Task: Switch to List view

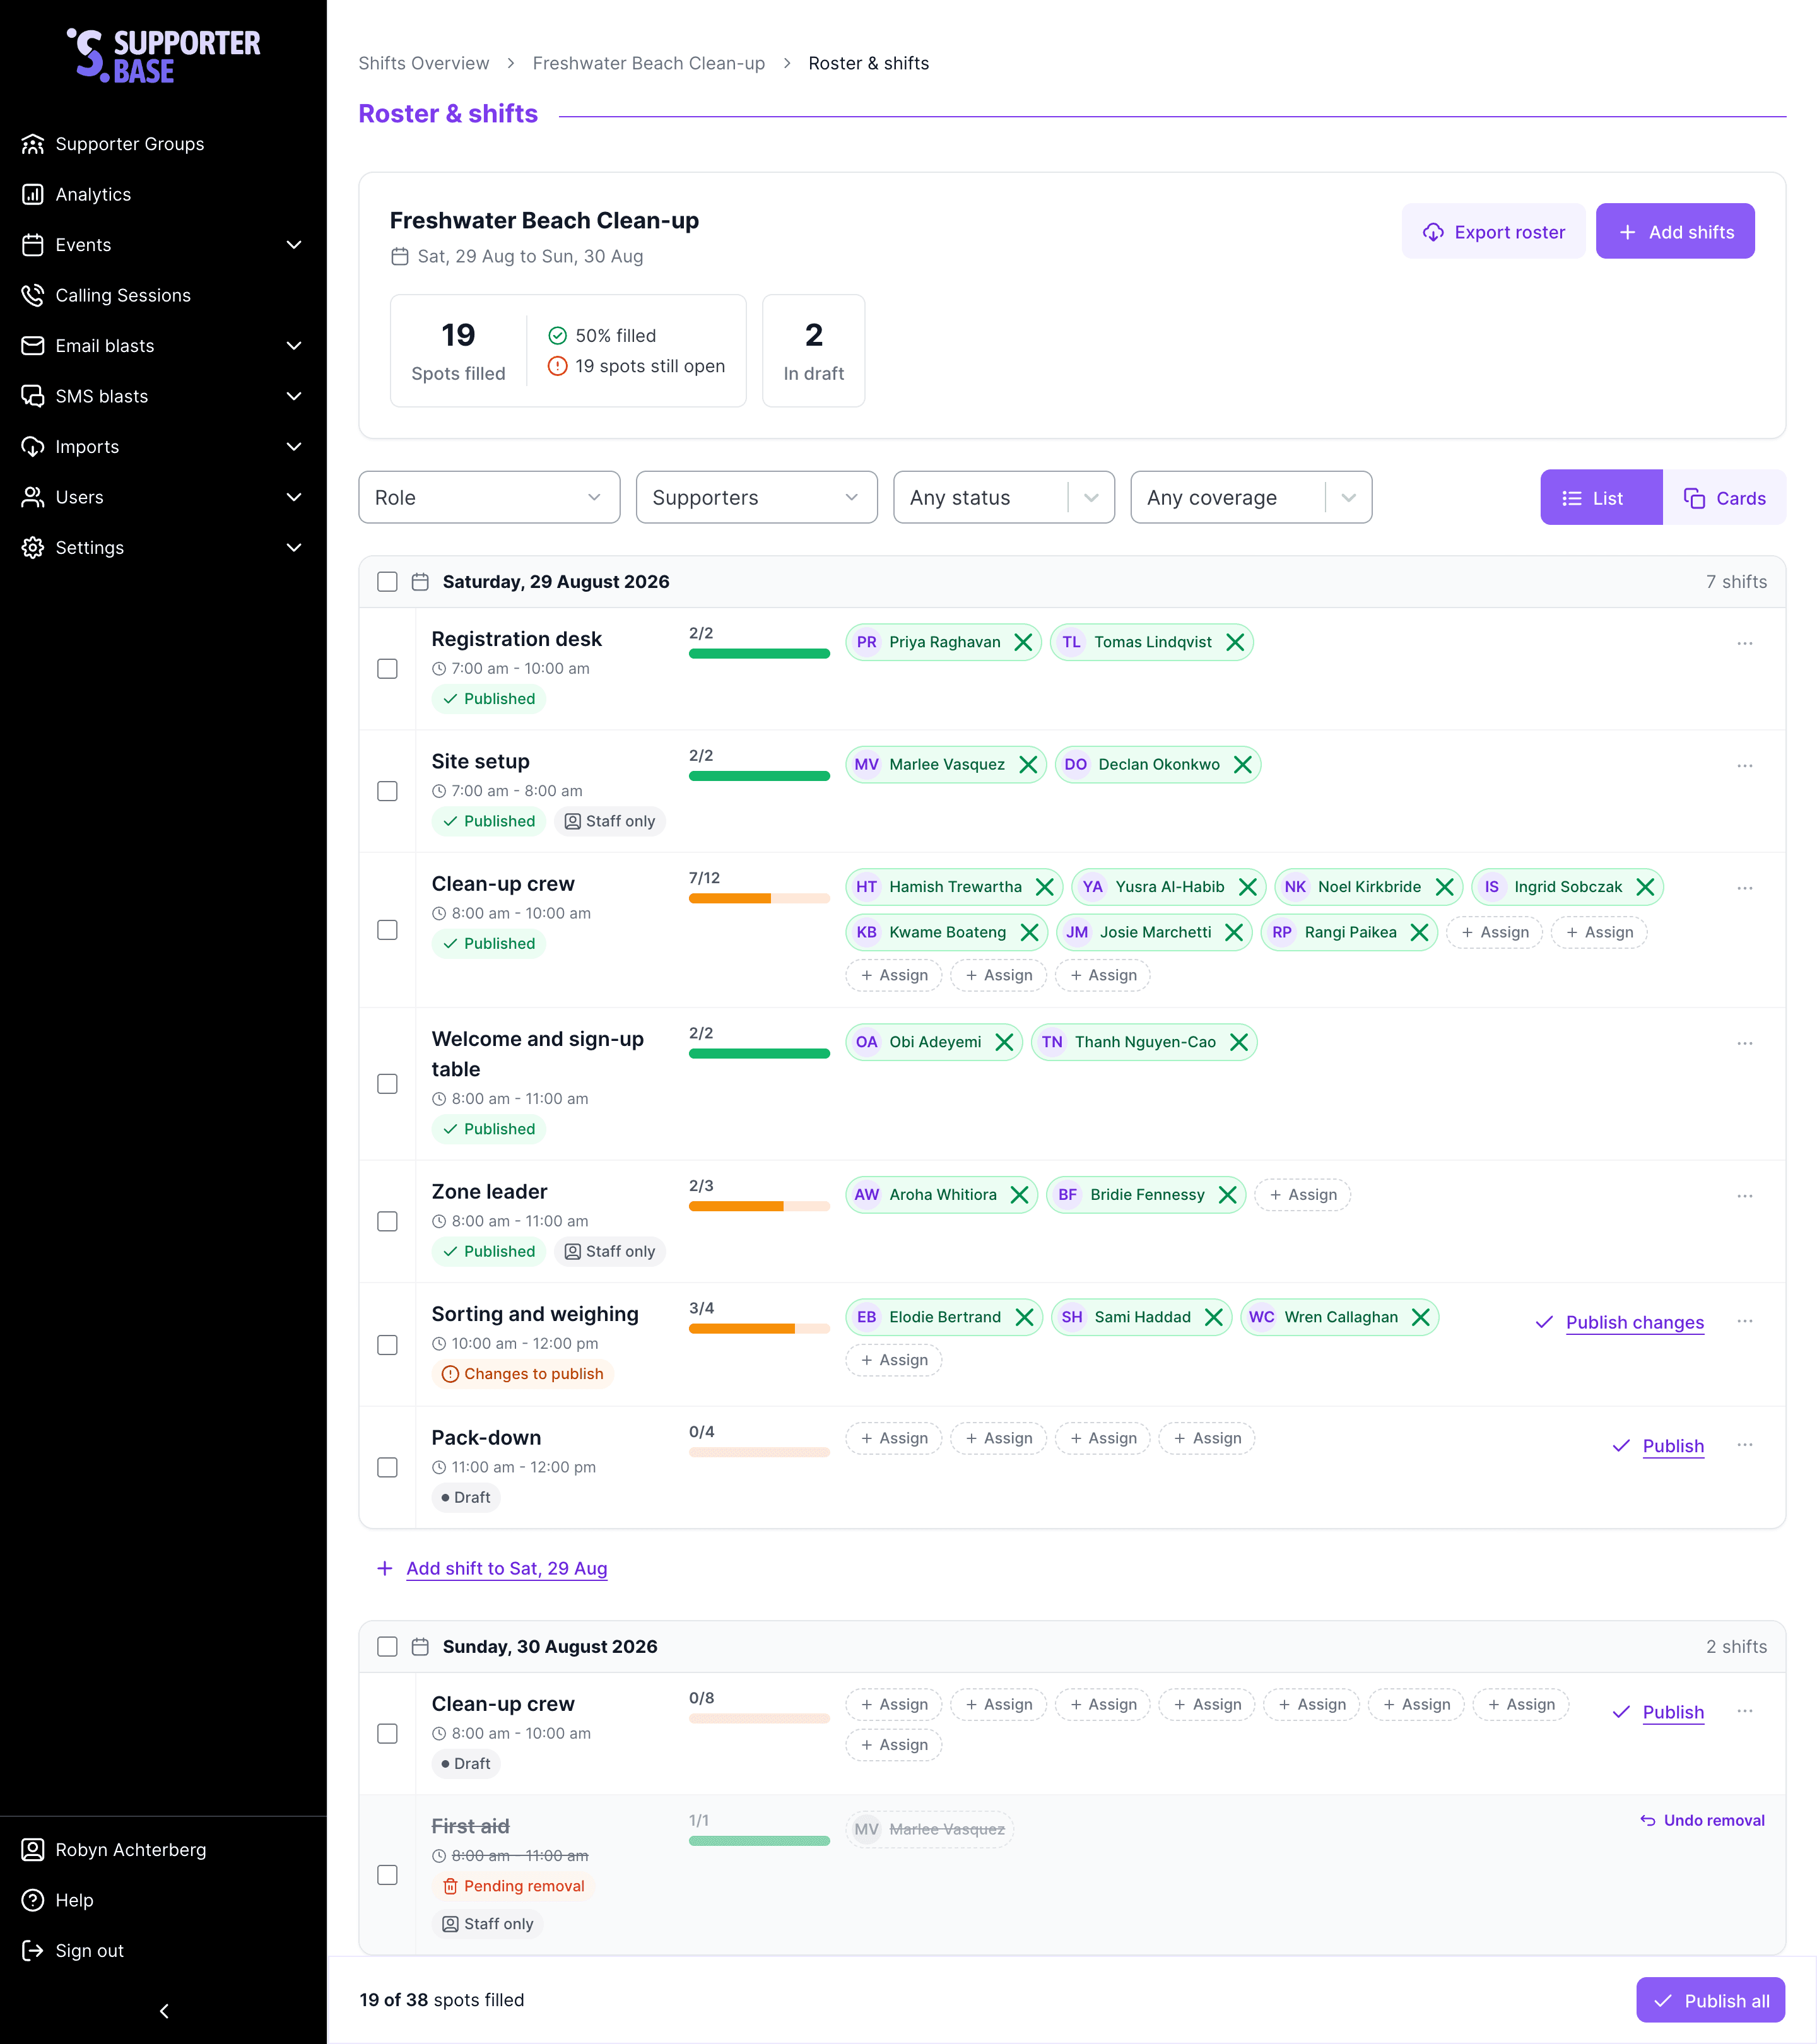Action: pyautogui.click(x=1601, y=497)
